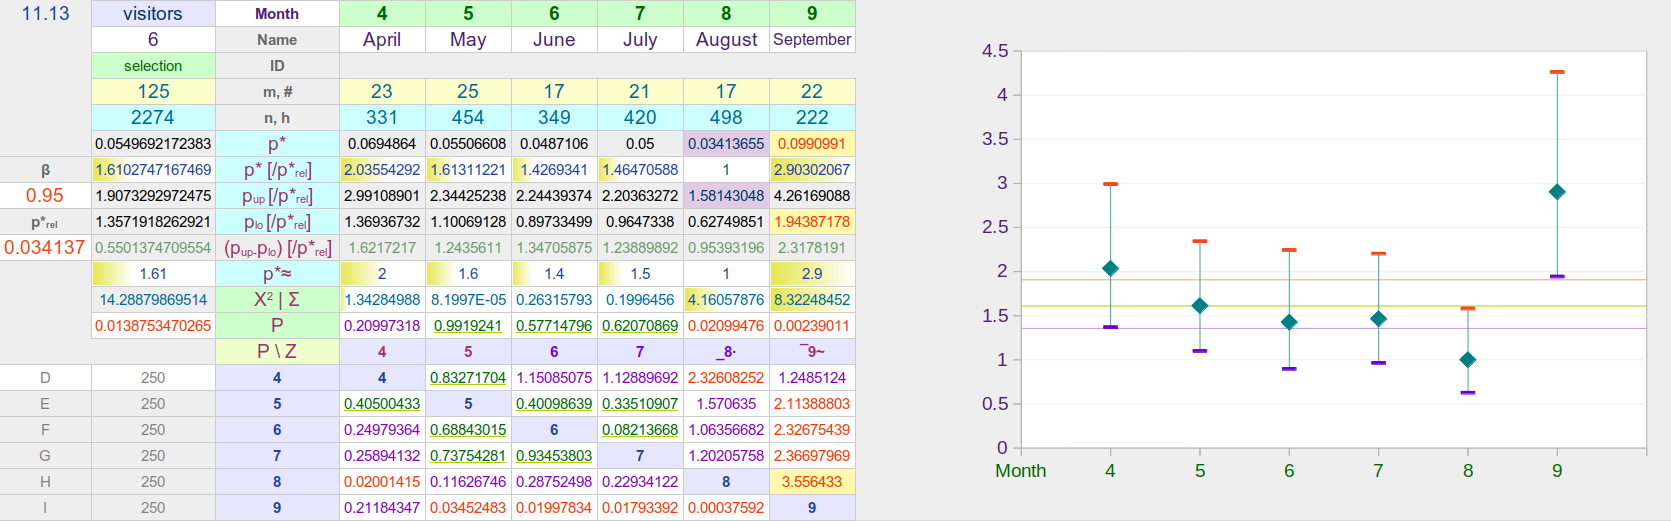Click the diamond marker for month 9
Screen dimensions: 1671x521
[x=1557, y=192]
